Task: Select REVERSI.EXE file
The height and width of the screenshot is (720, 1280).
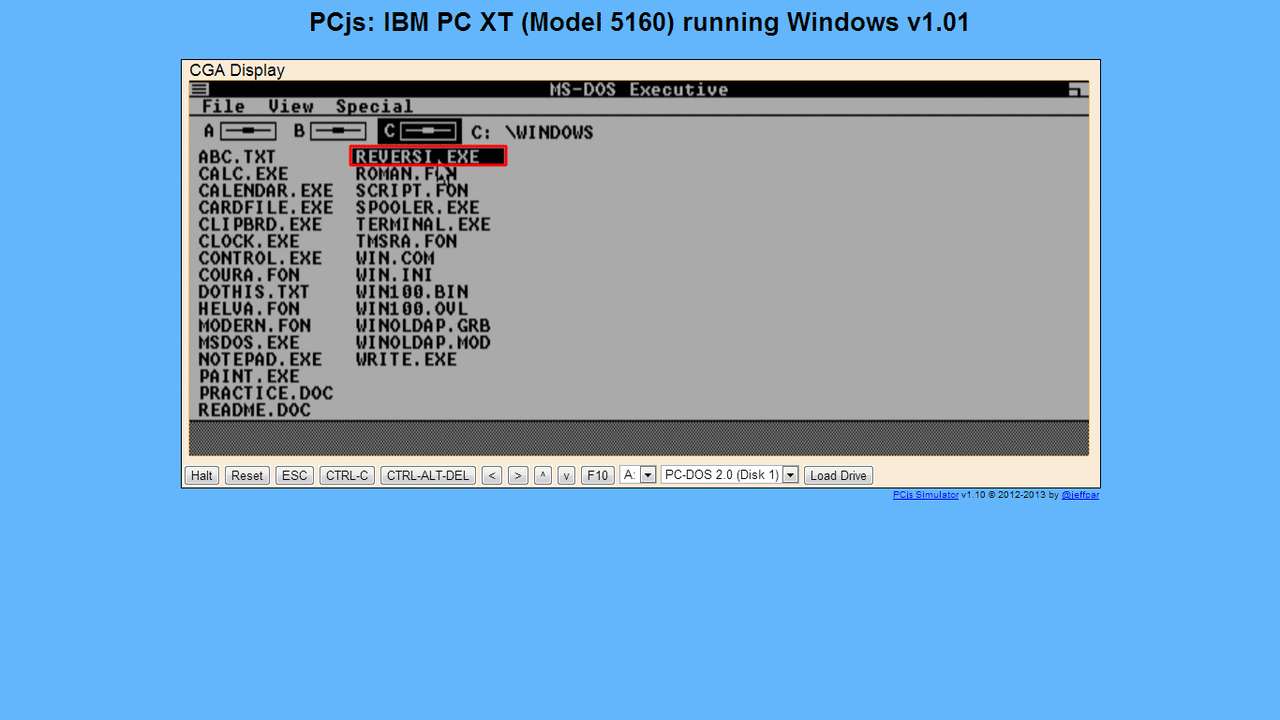Action: (428, 157)
